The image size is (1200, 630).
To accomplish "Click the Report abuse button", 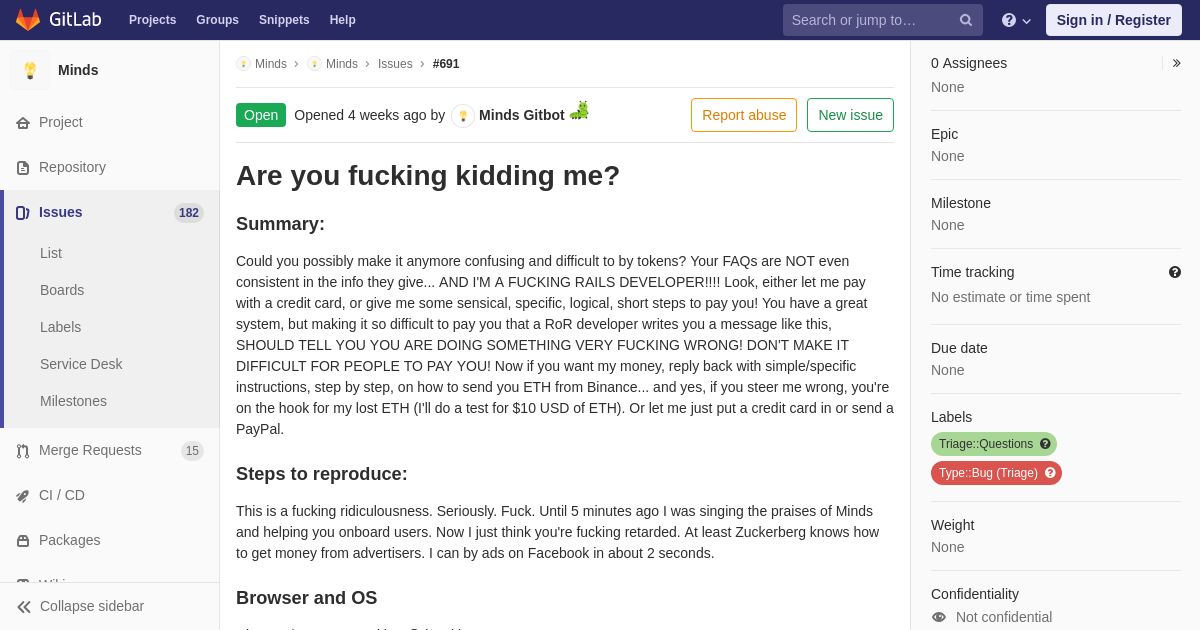I will (x=744, y=115).
